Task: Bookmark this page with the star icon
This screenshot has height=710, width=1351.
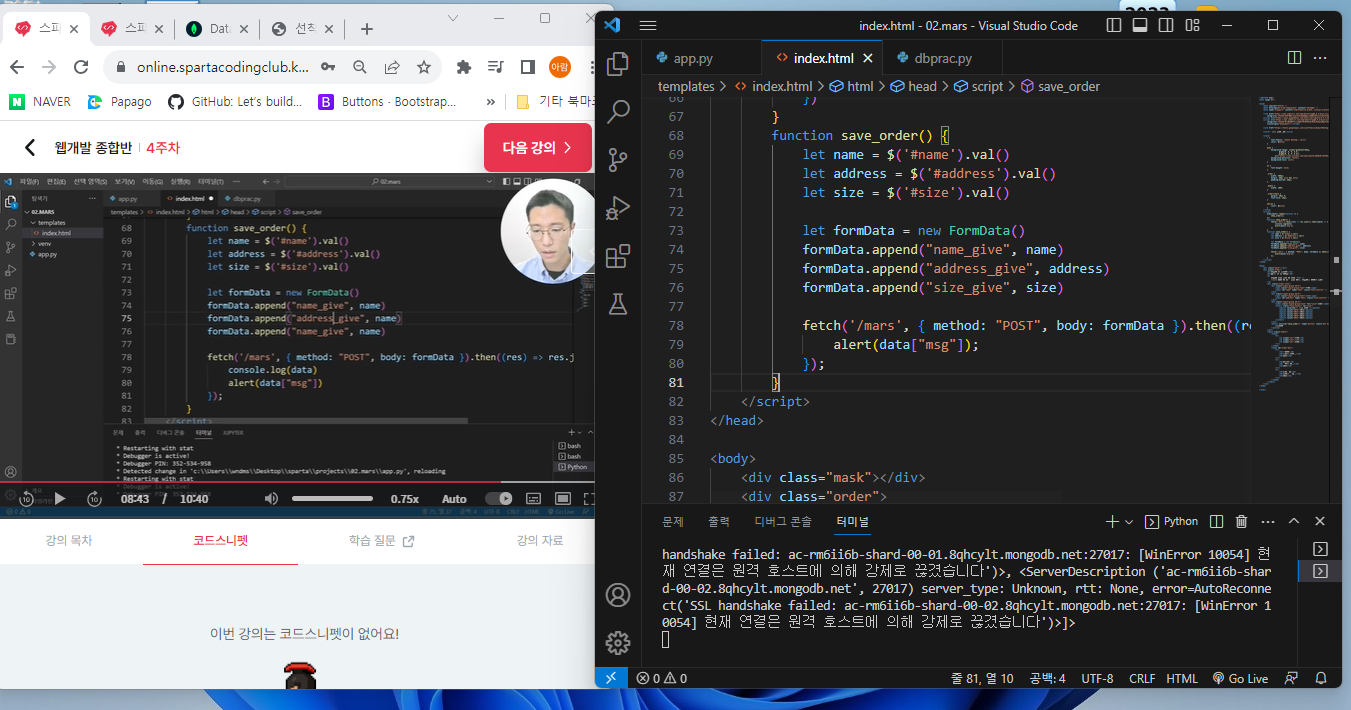Action: pos(424,67)
